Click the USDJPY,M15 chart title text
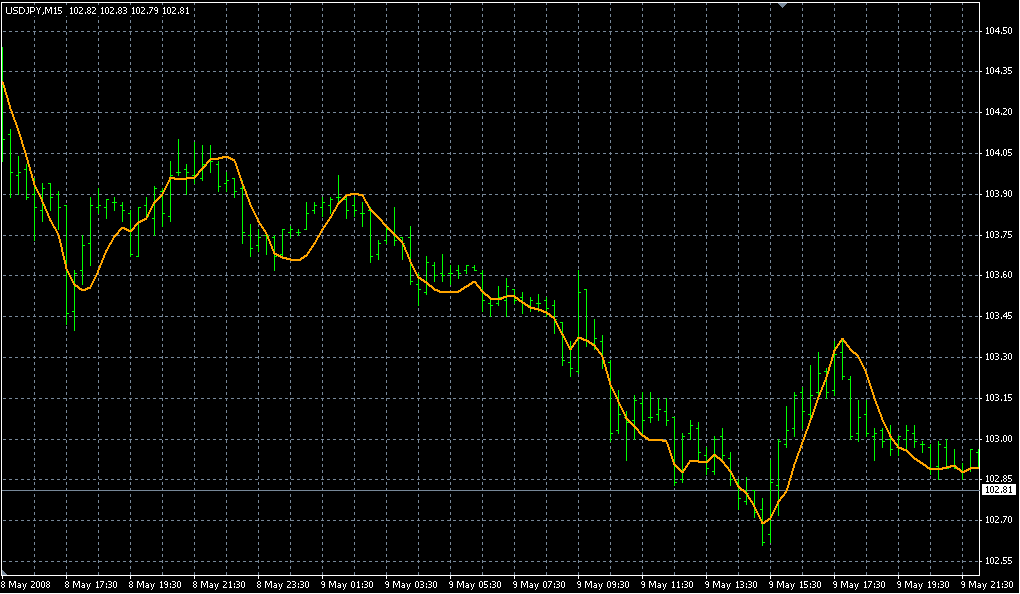 [x=35, y=10]
